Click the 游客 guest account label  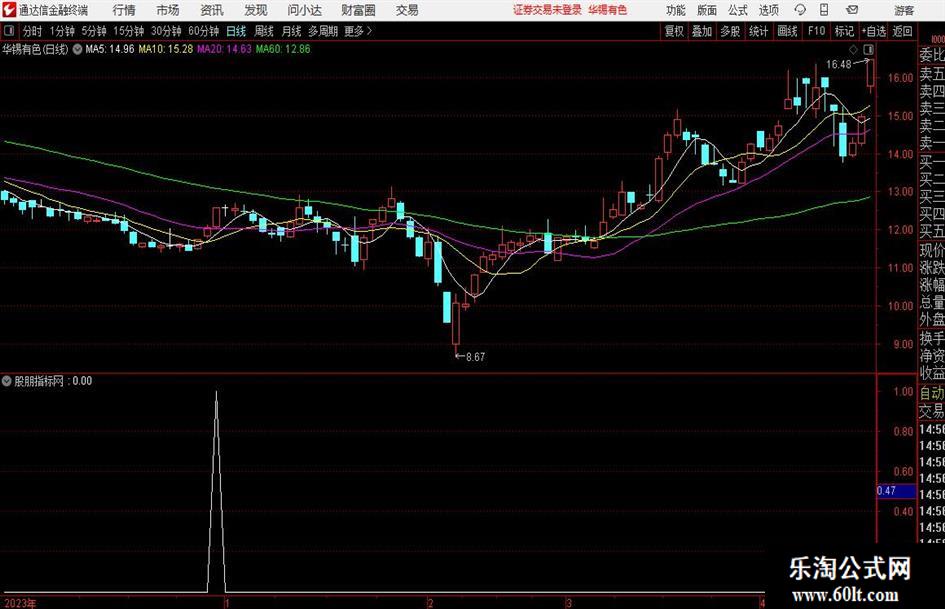coord(904,10)
